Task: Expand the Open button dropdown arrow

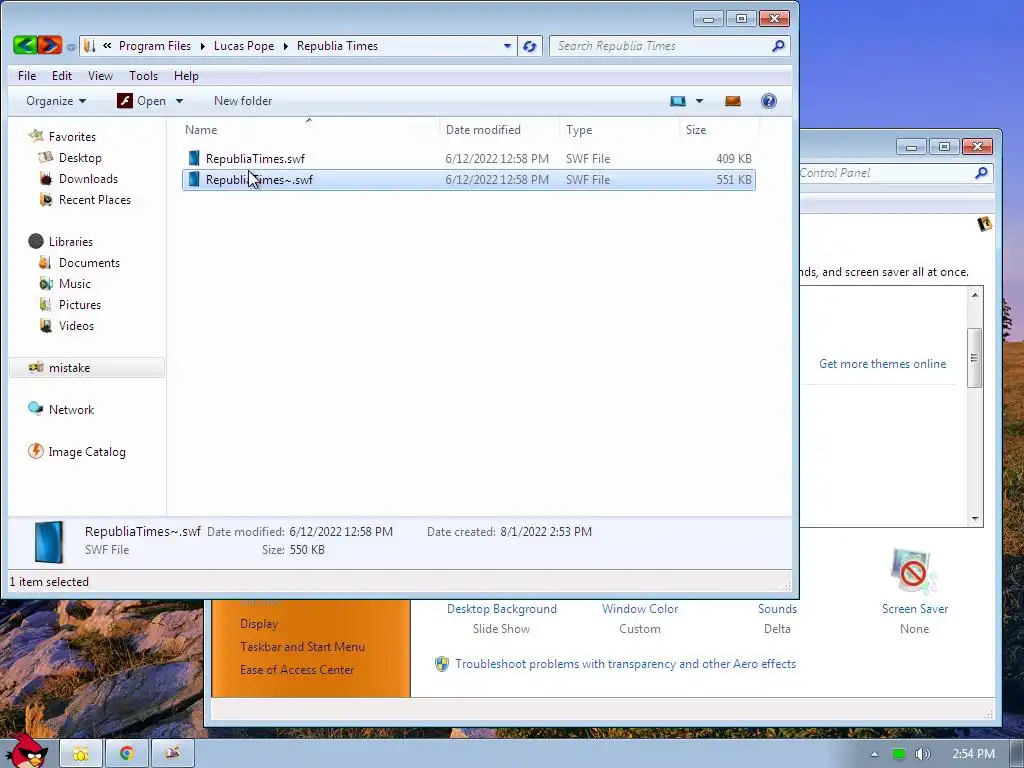Action: click(180, 101)
